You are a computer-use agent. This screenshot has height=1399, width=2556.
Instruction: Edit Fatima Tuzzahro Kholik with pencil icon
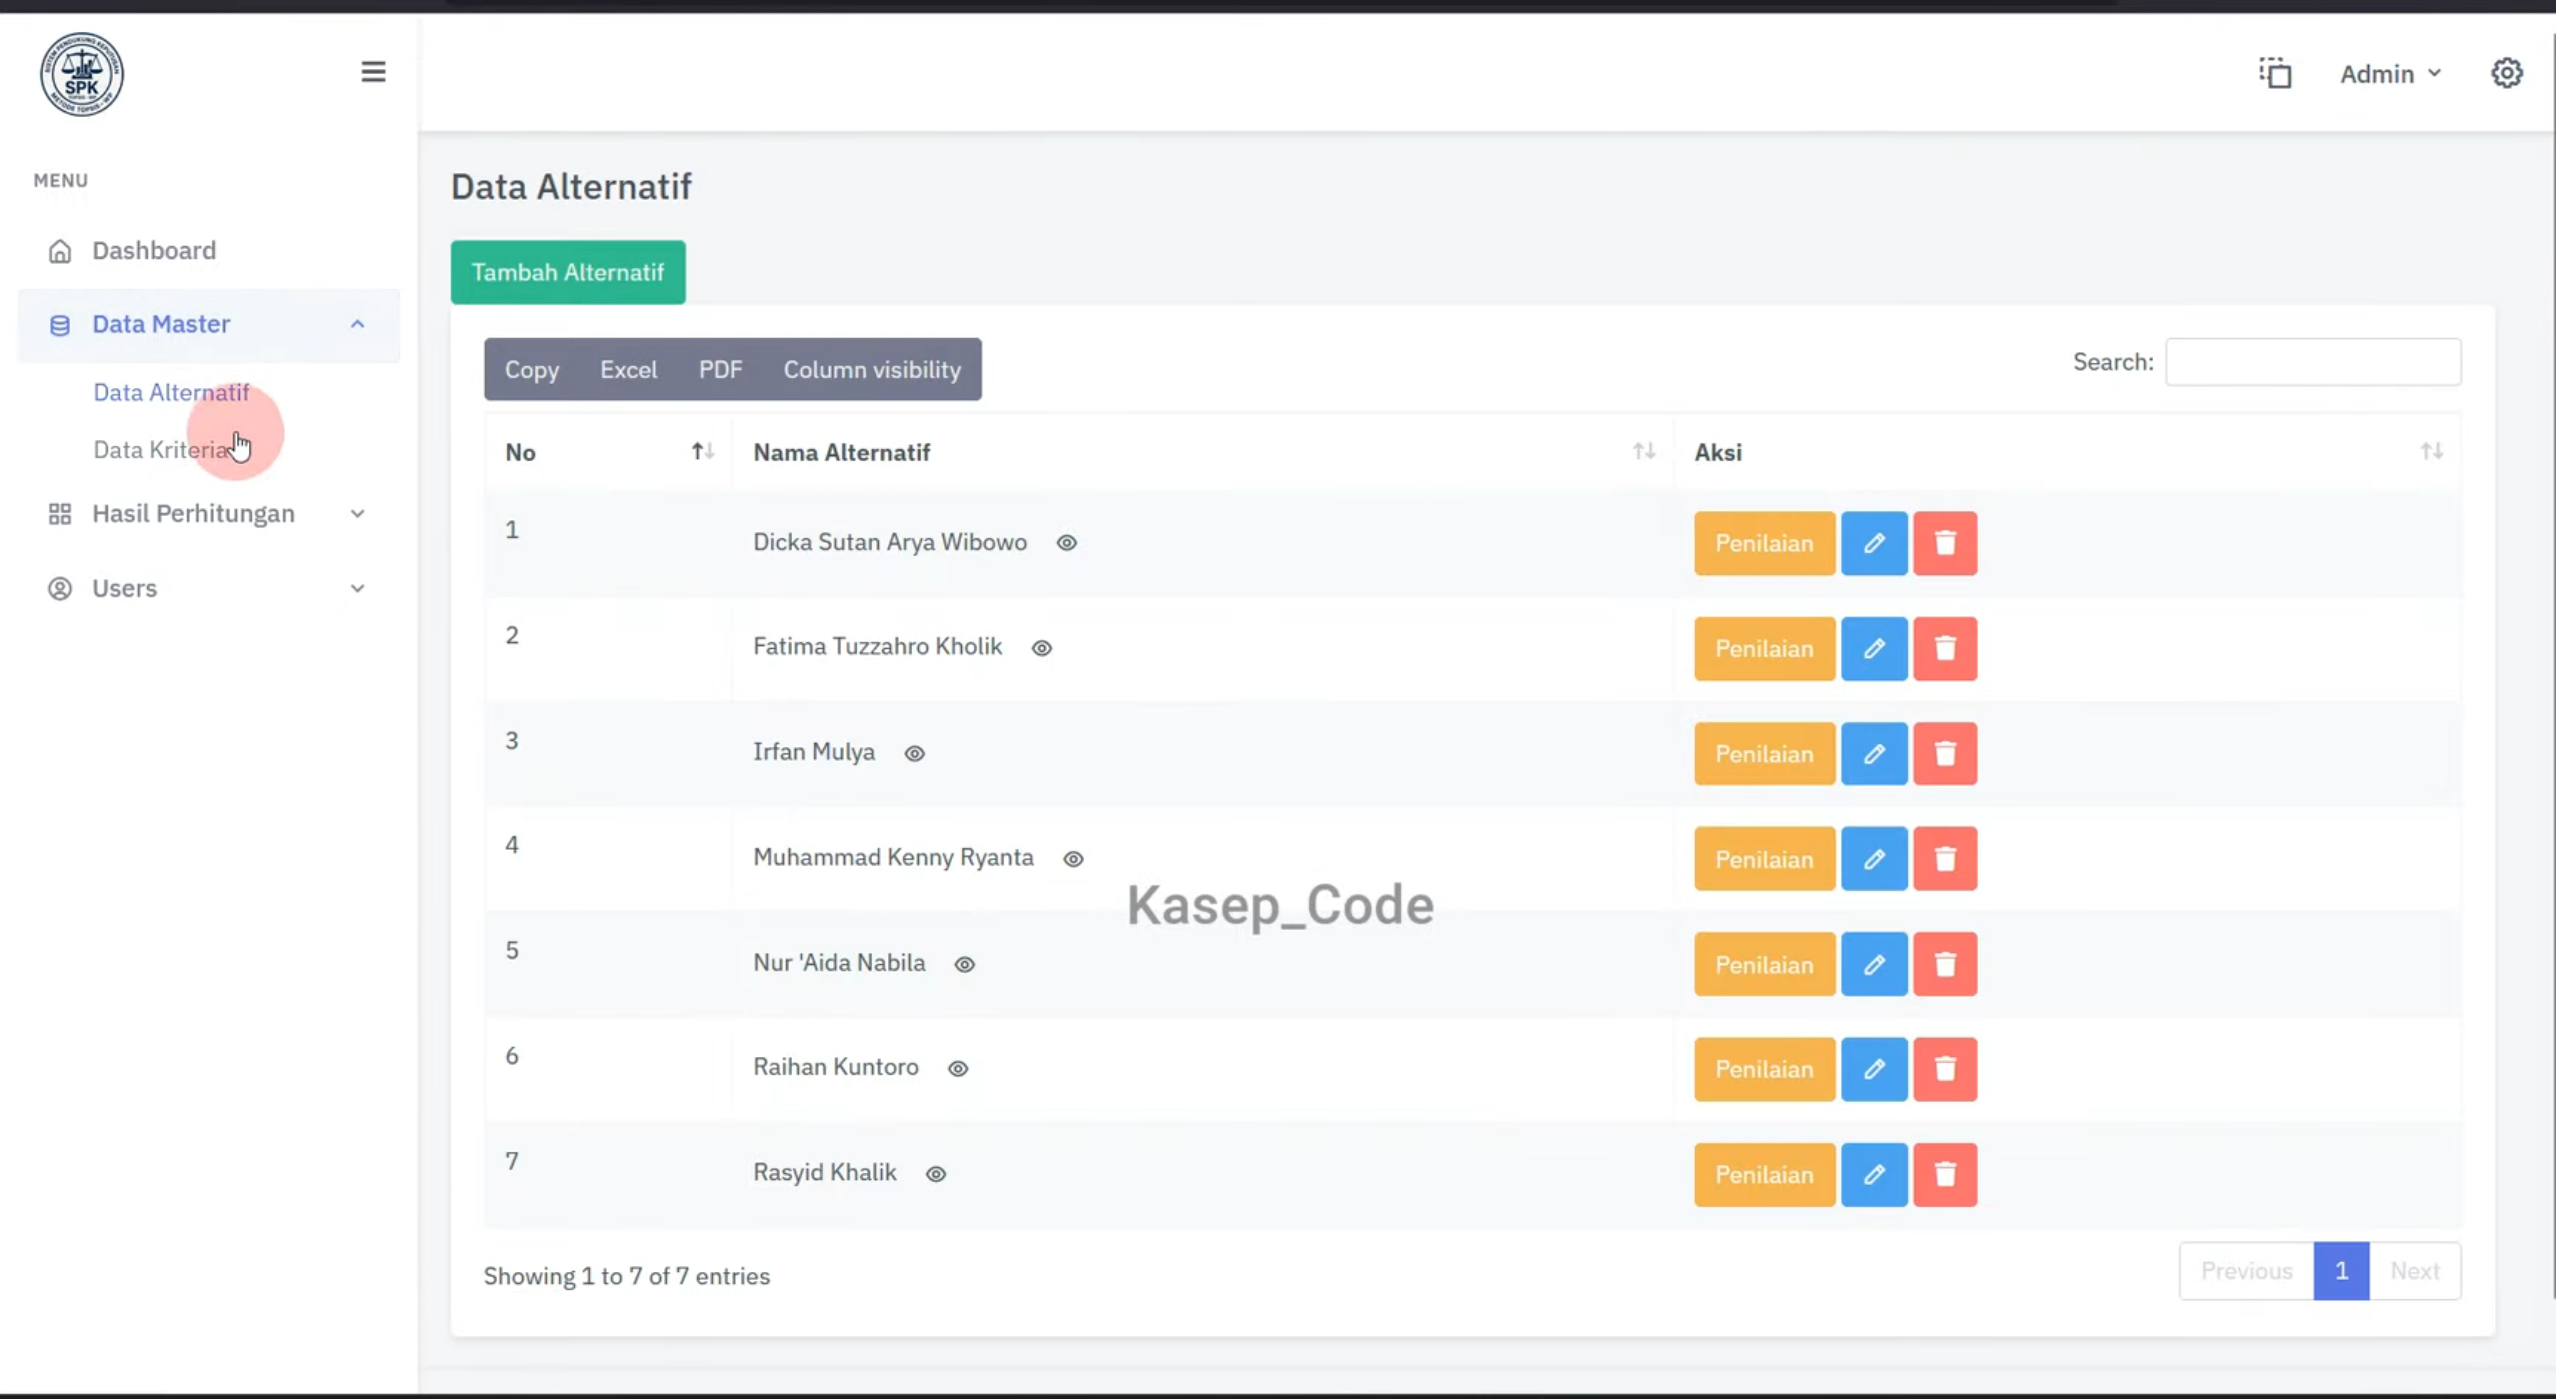(1874, 649)
